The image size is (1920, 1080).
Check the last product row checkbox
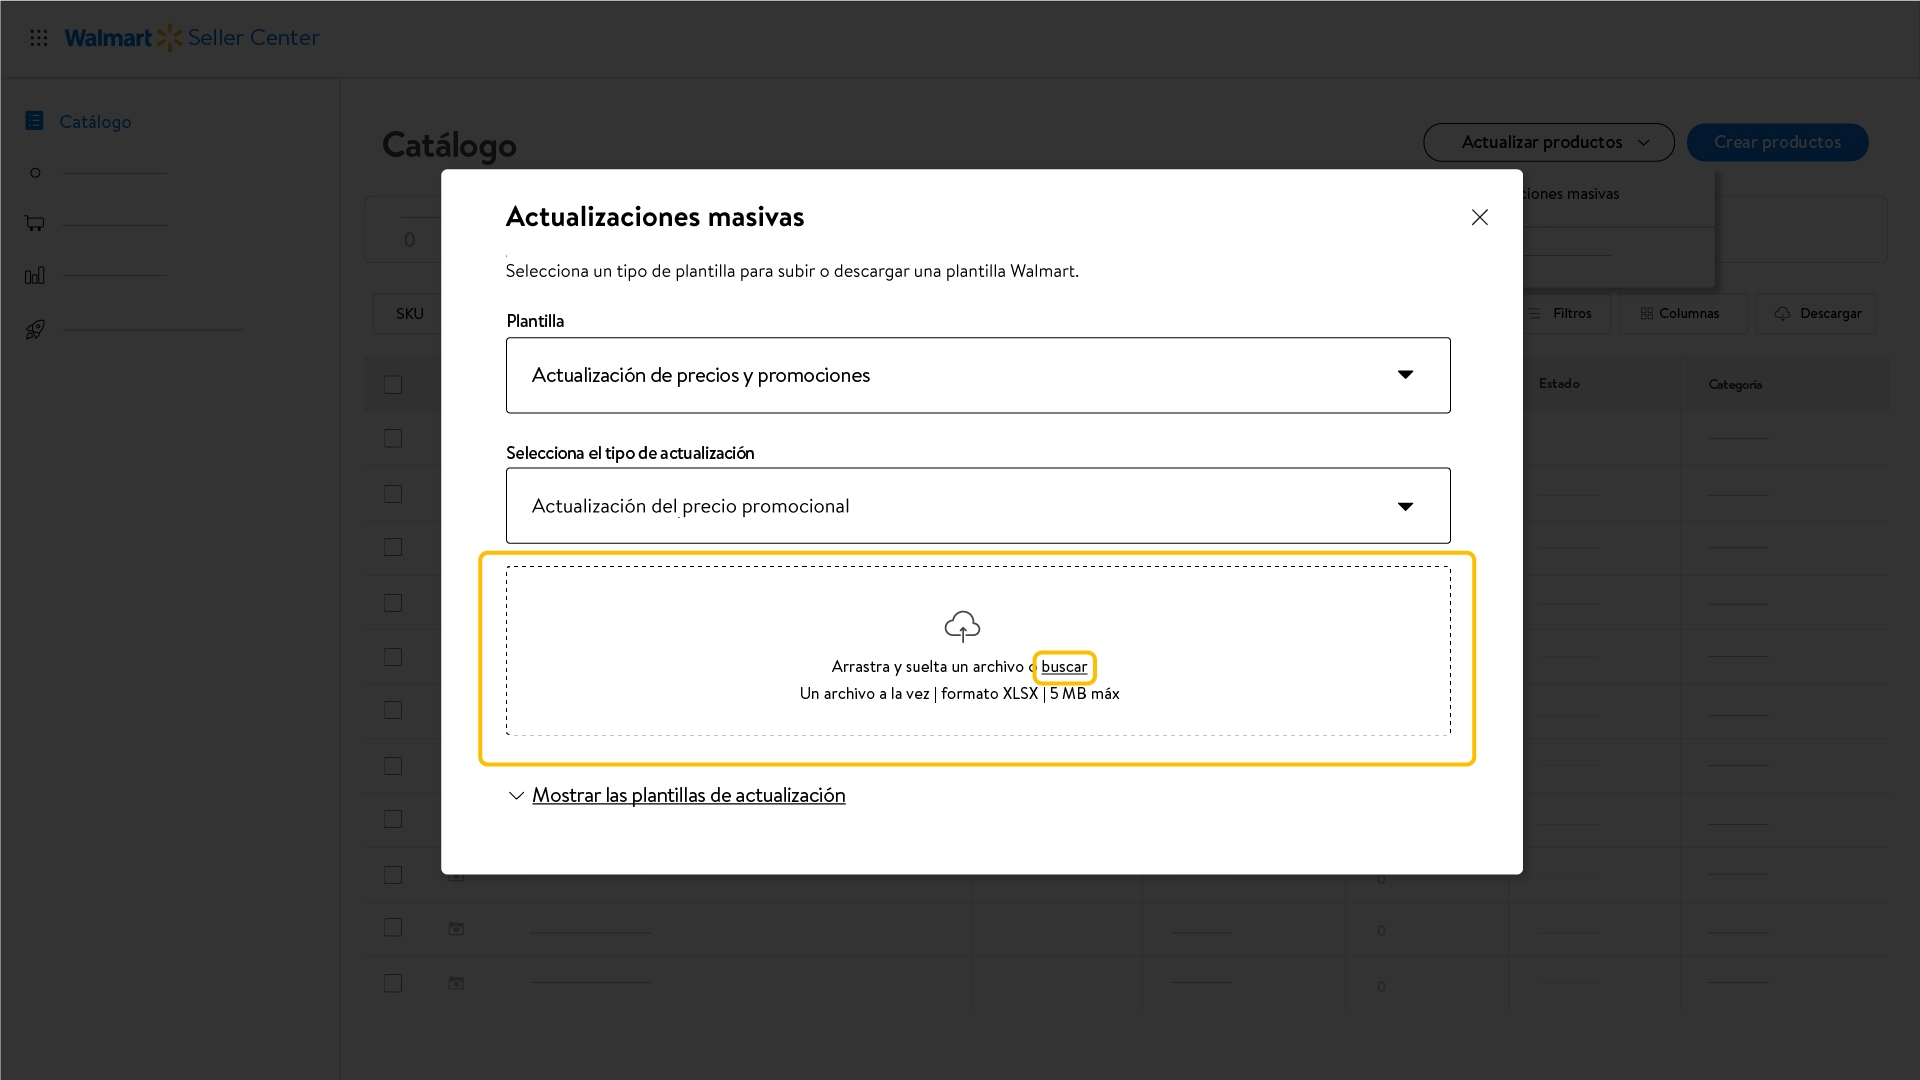(x=393, y=983)
